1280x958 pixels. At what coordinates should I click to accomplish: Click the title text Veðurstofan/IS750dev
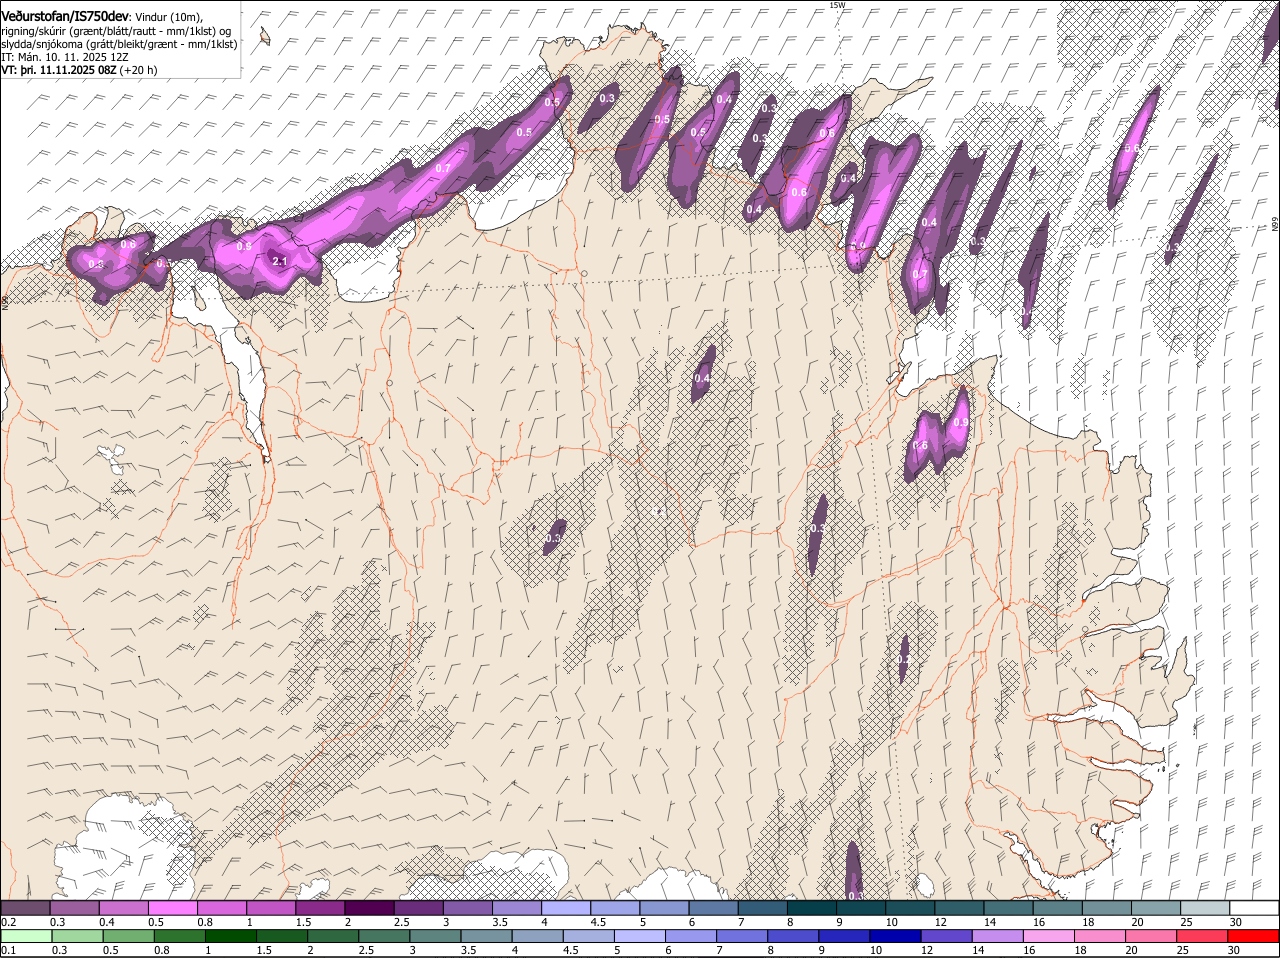(65, 17)
